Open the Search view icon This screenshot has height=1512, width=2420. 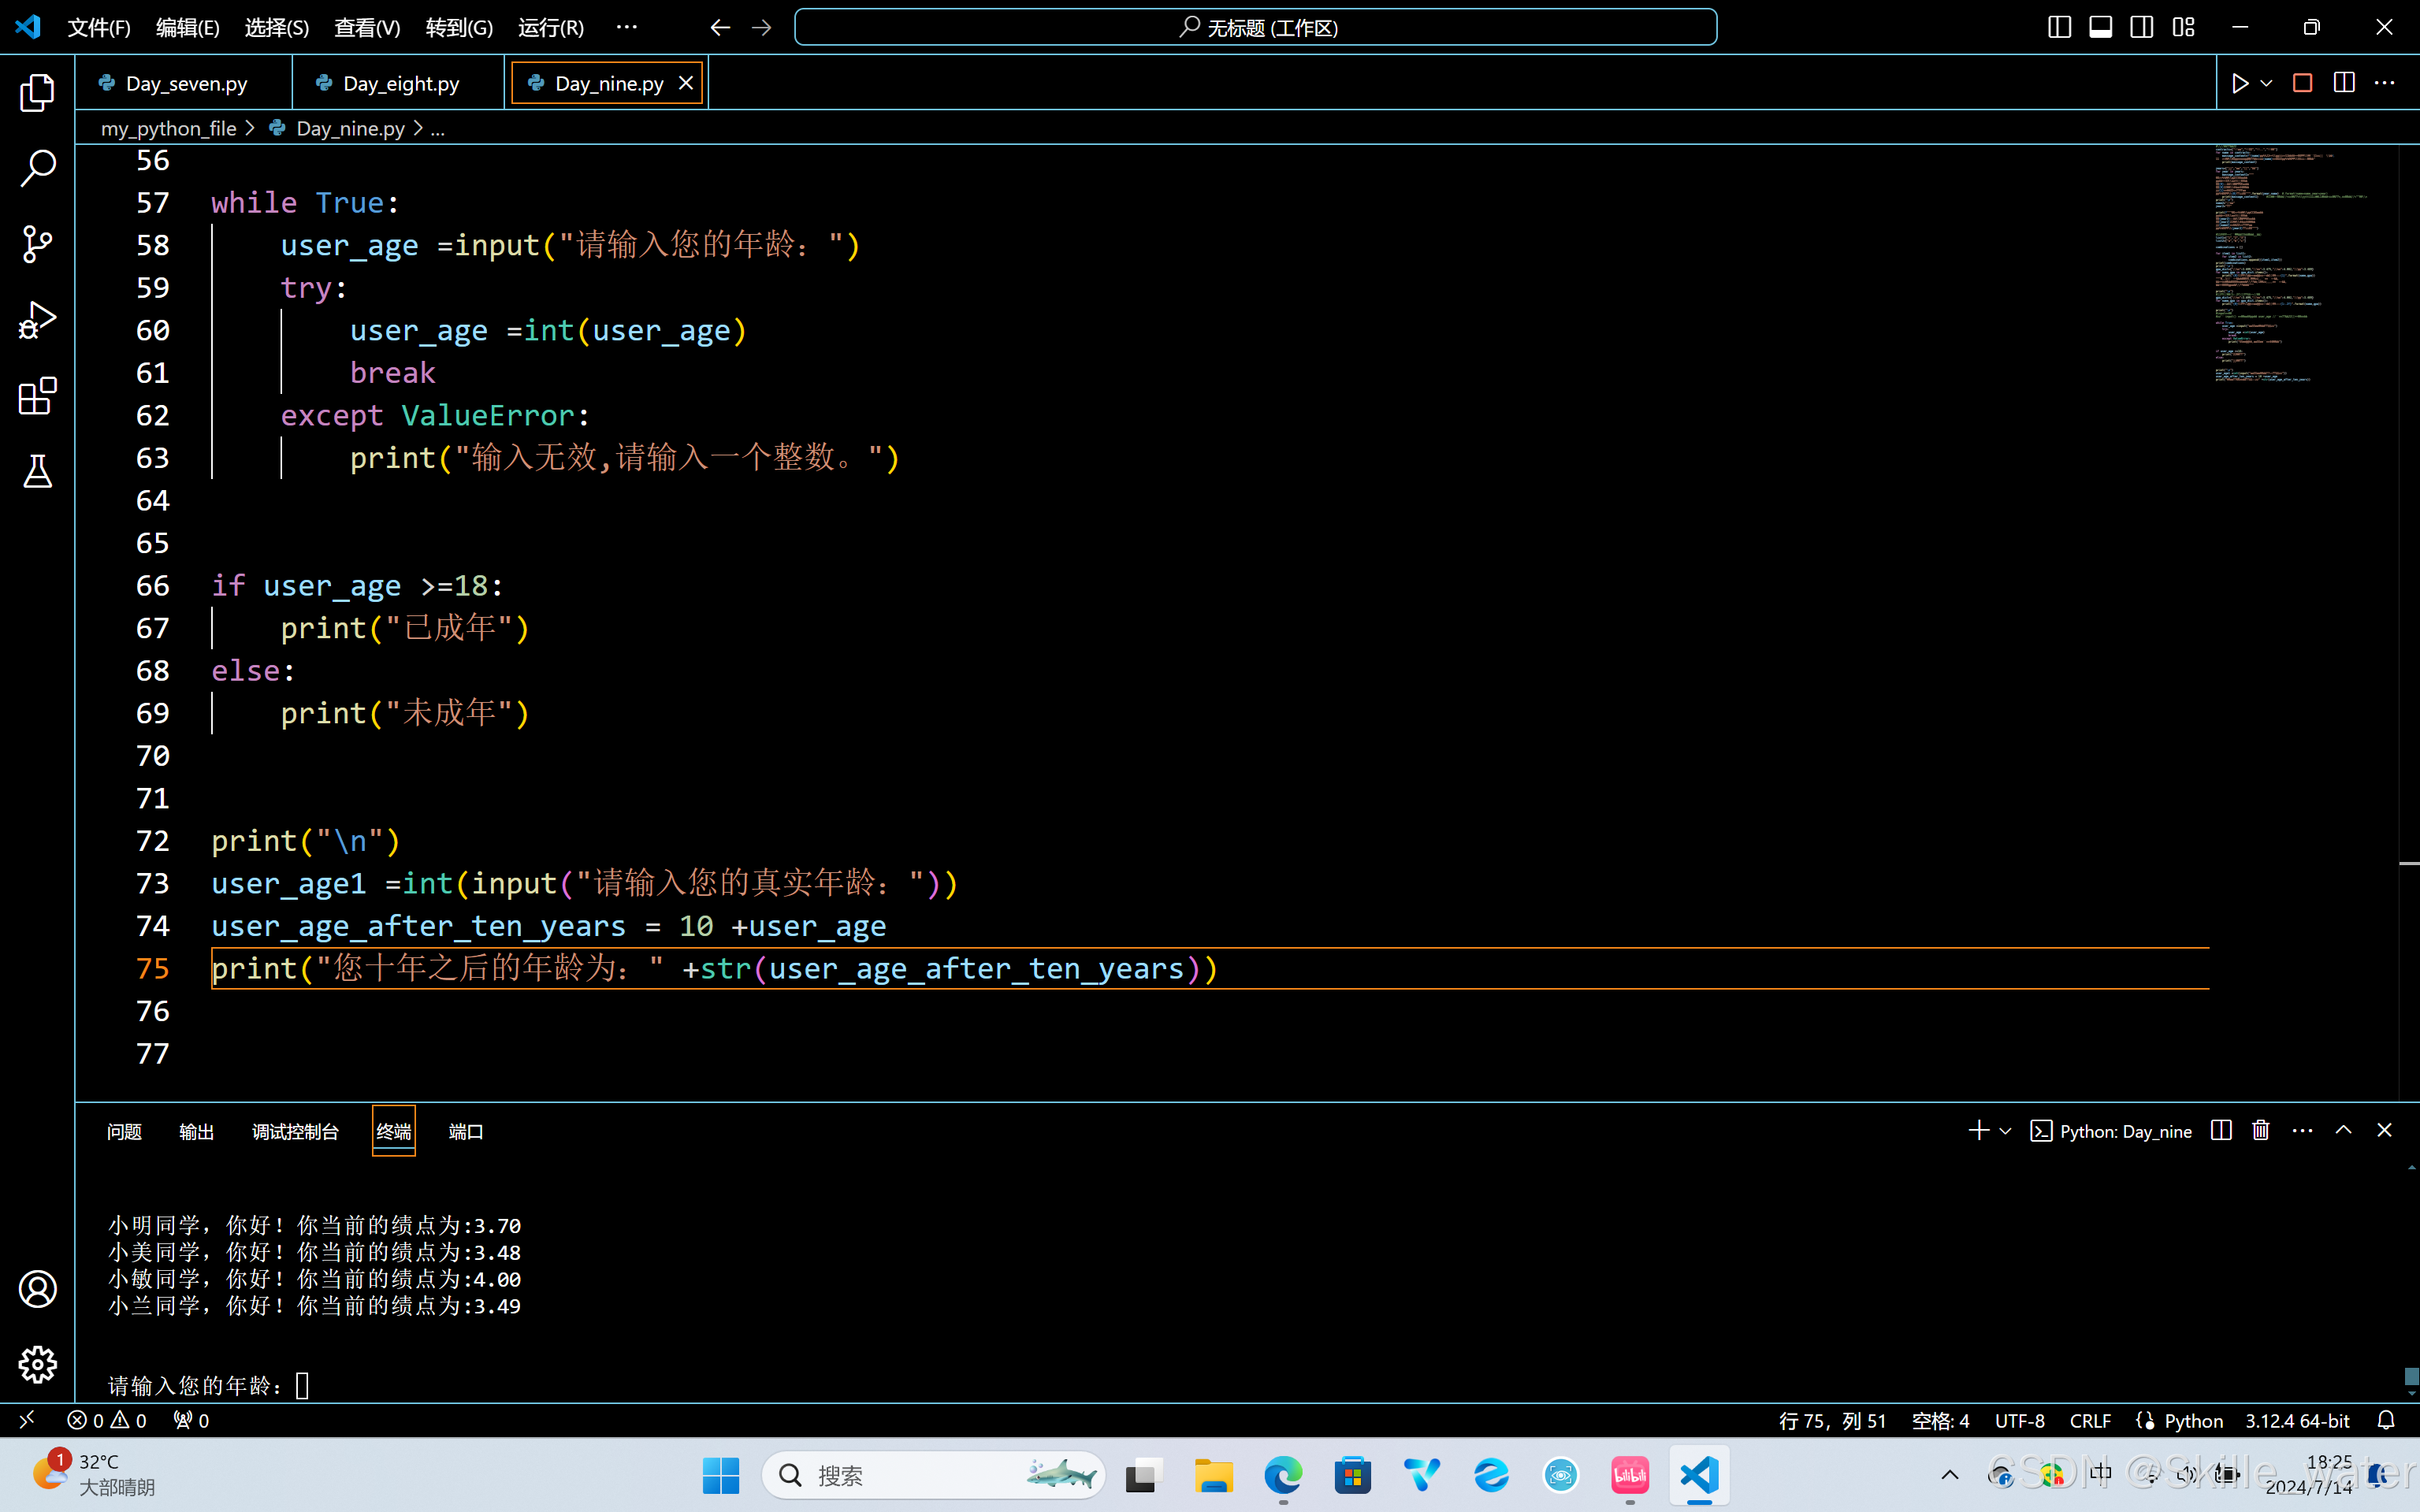(x=37, y=168)
